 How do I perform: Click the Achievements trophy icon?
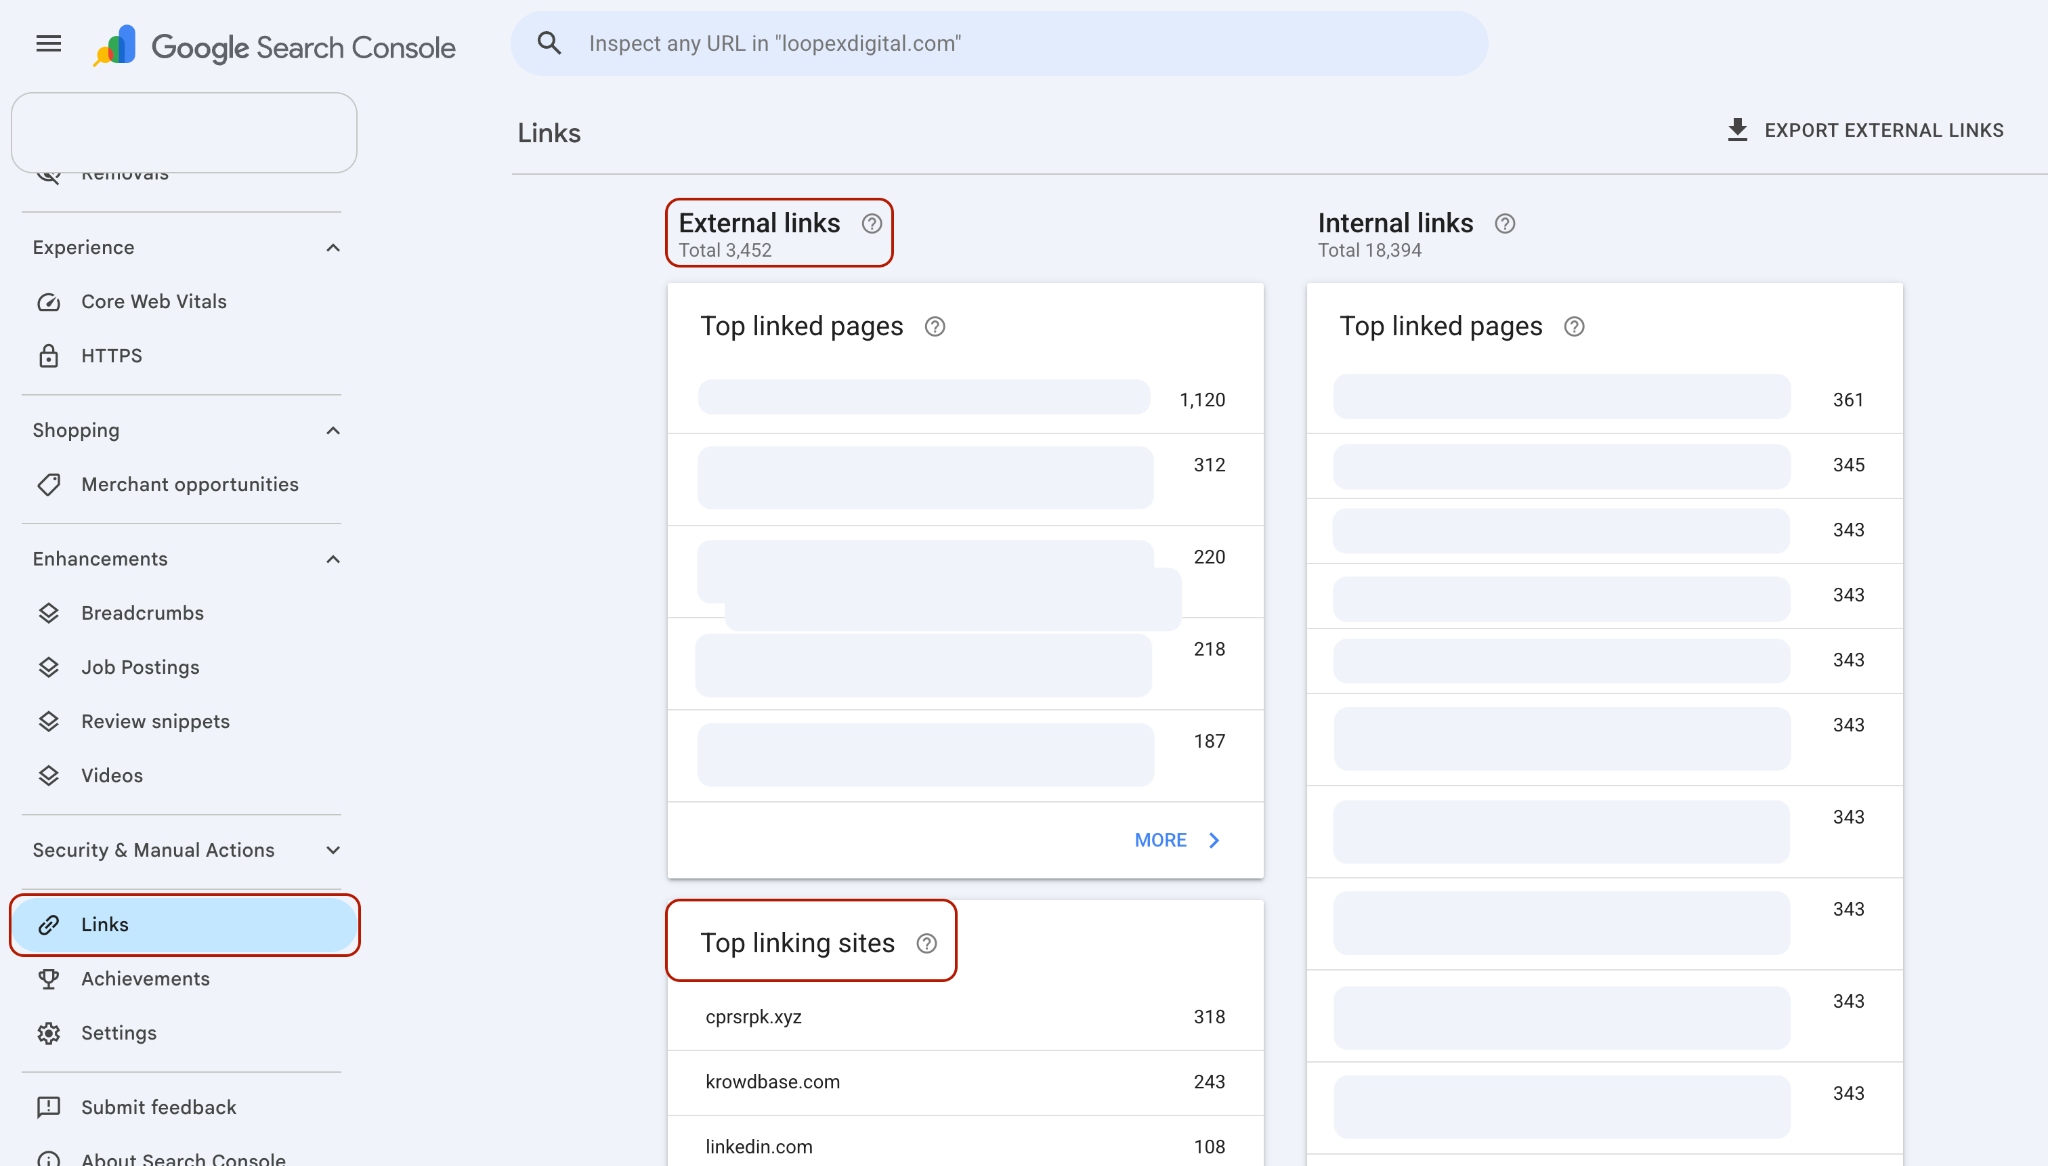[48, 979]
